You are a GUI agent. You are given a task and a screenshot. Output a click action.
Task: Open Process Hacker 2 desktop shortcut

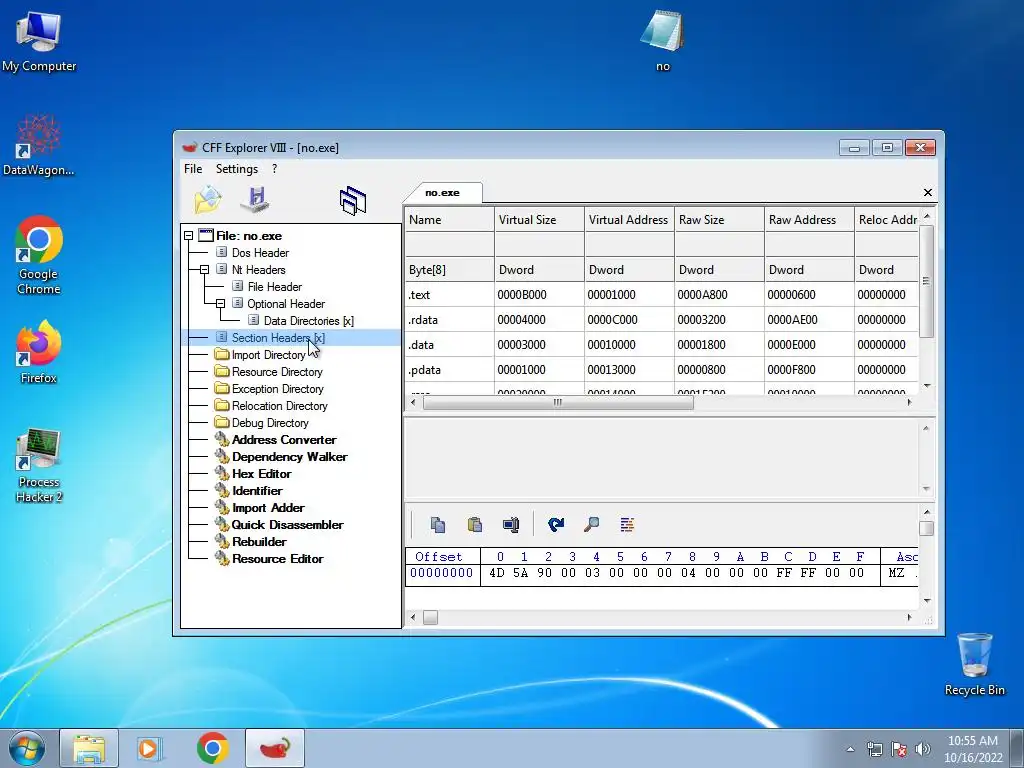point(39,466)
